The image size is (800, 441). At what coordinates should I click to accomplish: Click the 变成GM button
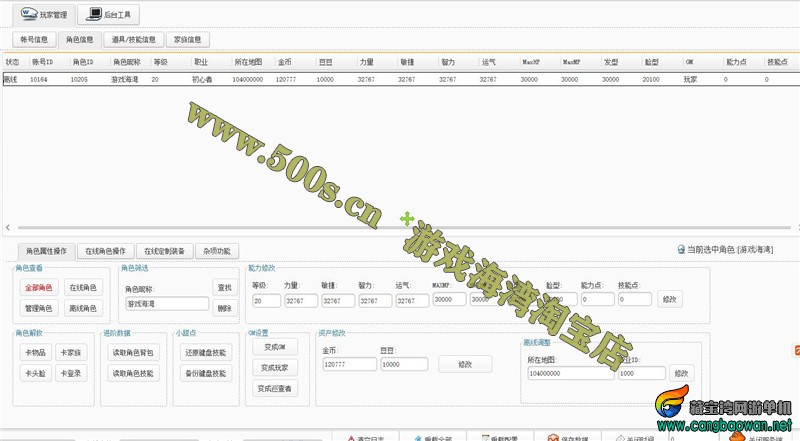pos(275,347)
